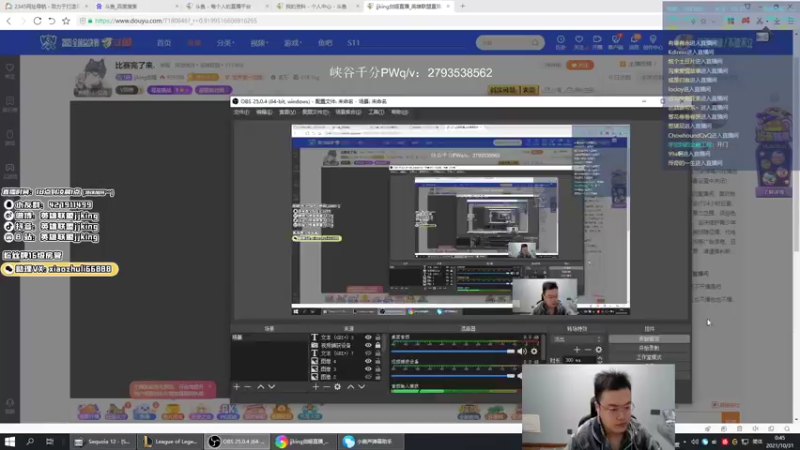This screenshot has height=450, width=800.
Task: Toggle visibility of the 图像 2 source
Action: point(368,377)
